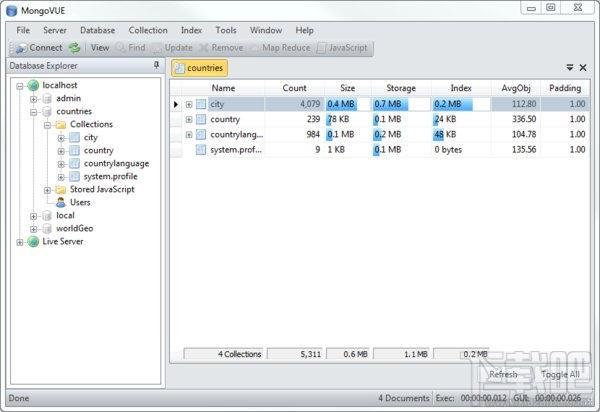Expand the country row in grid
Screen dimensions: 600x412
(189, 119)
